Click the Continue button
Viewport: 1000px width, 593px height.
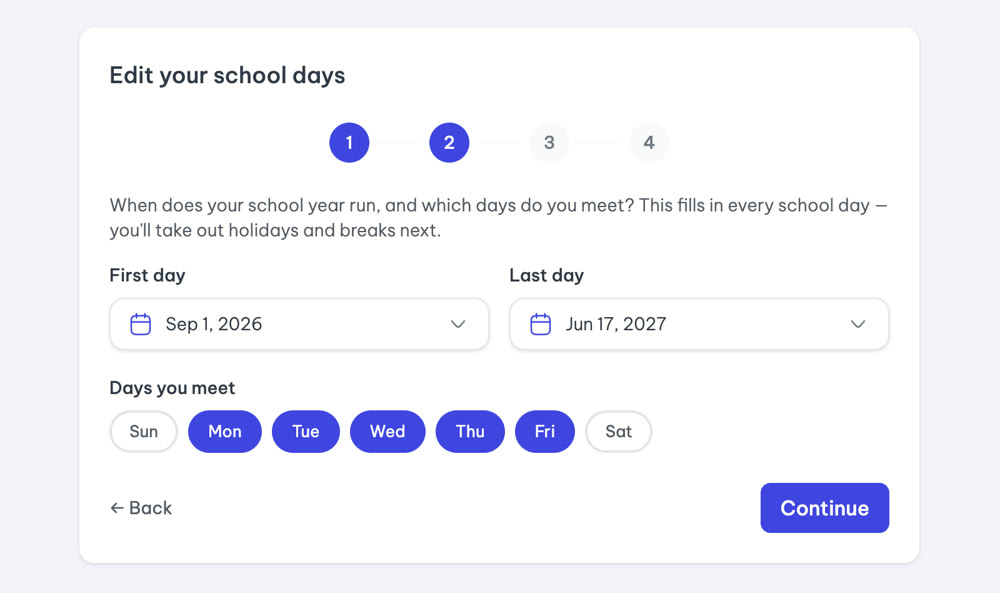(x=825, y=508)
